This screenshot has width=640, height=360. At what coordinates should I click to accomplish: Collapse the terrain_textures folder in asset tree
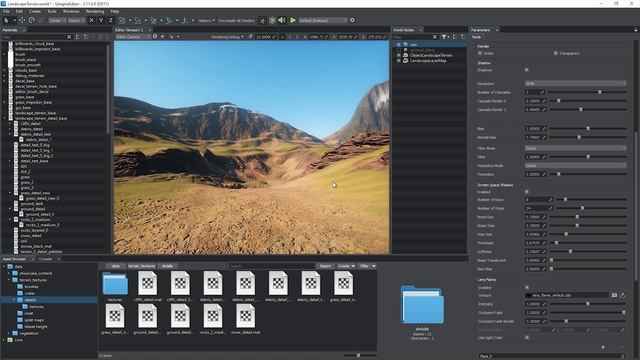[10, 280]
